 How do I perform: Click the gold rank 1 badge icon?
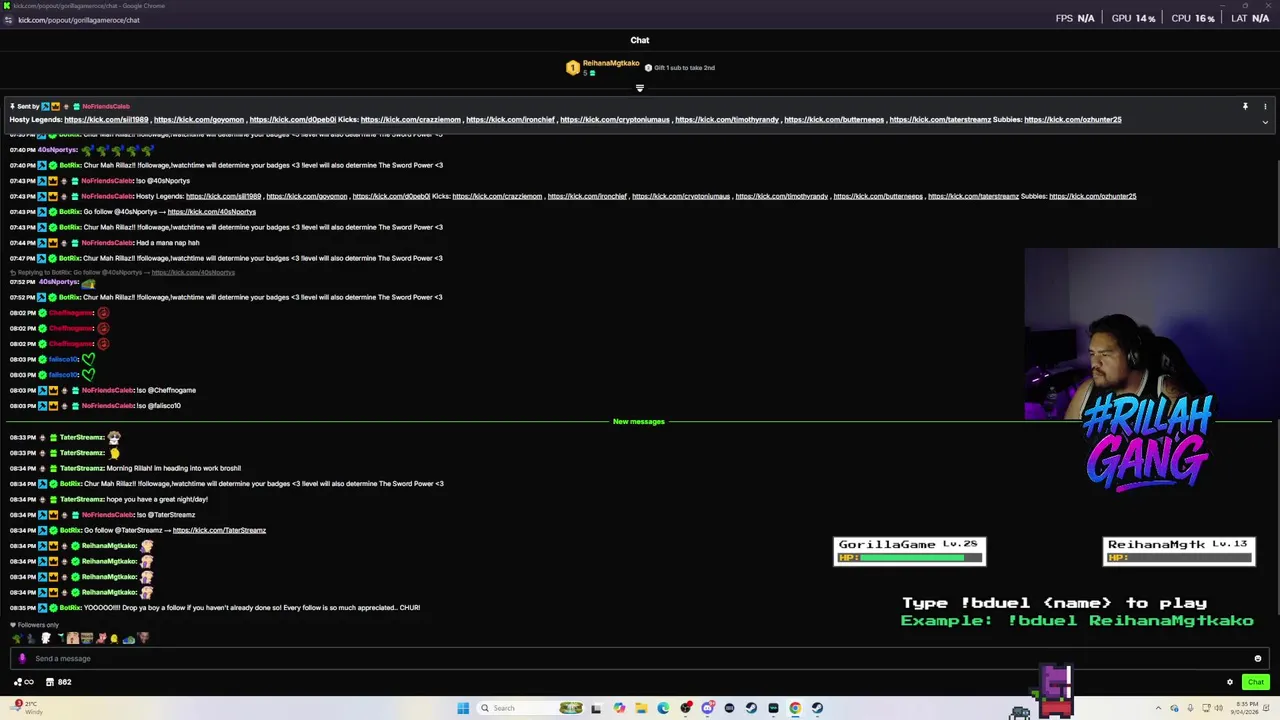click(572, 68)
